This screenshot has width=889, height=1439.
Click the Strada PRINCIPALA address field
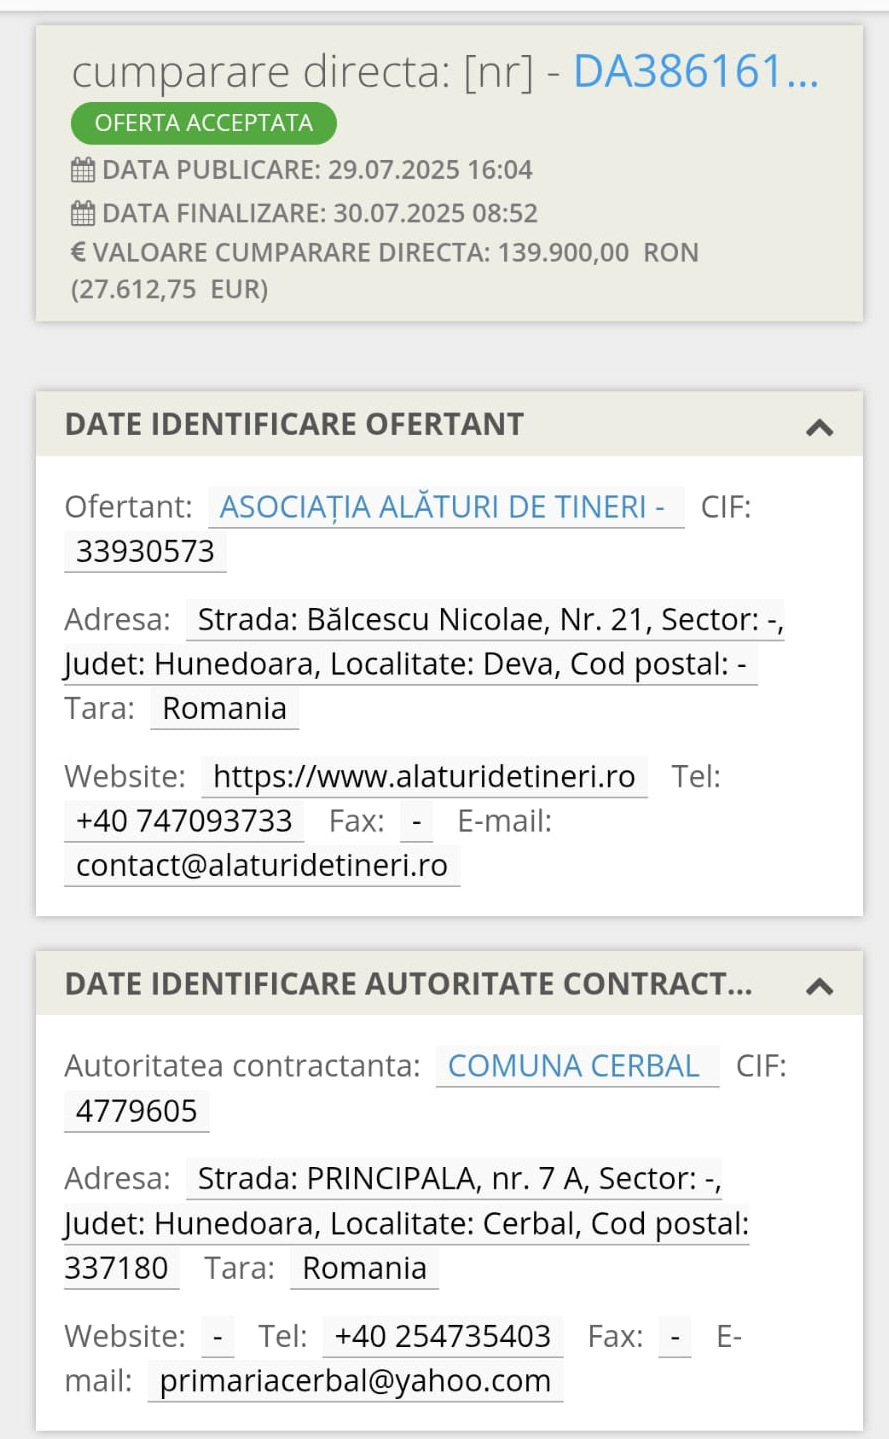454,1179
